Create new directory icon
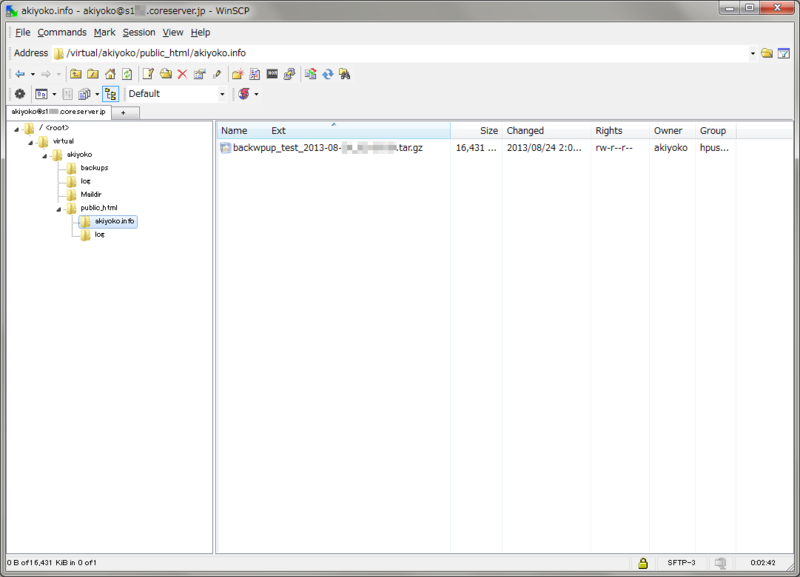This screenshot has height=577, width=800. (x=237, y=74)
